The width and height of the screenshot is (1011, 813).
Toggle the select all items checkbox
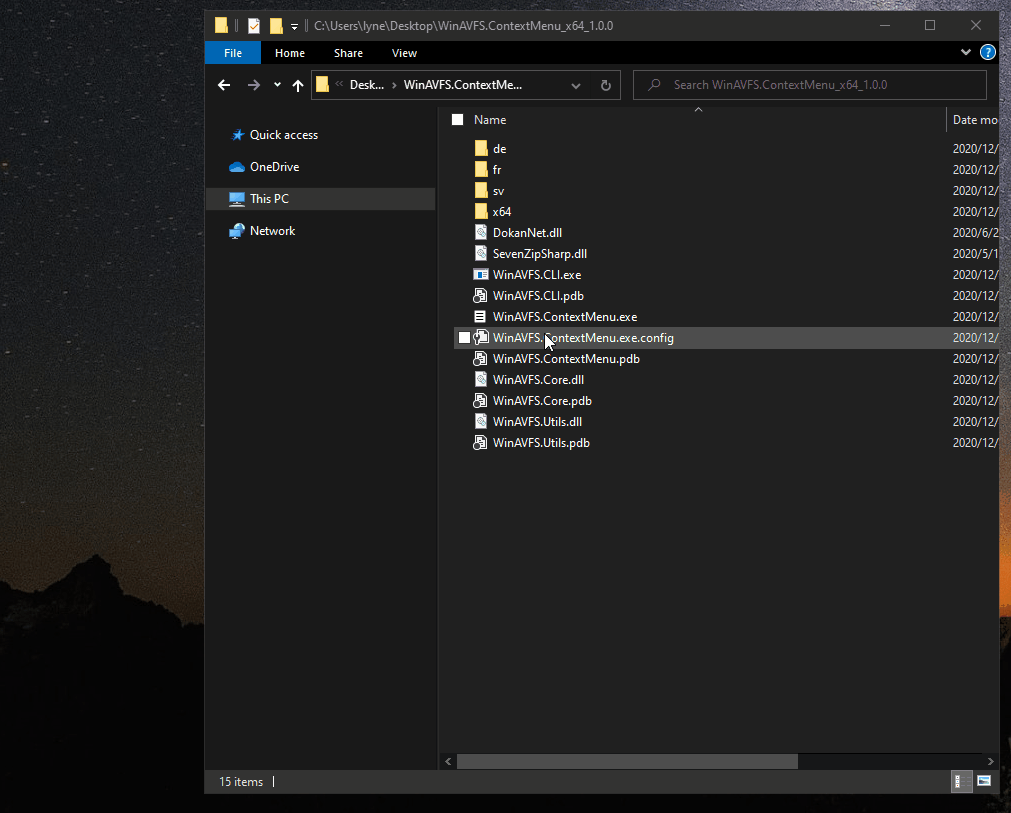coord(458,120)
